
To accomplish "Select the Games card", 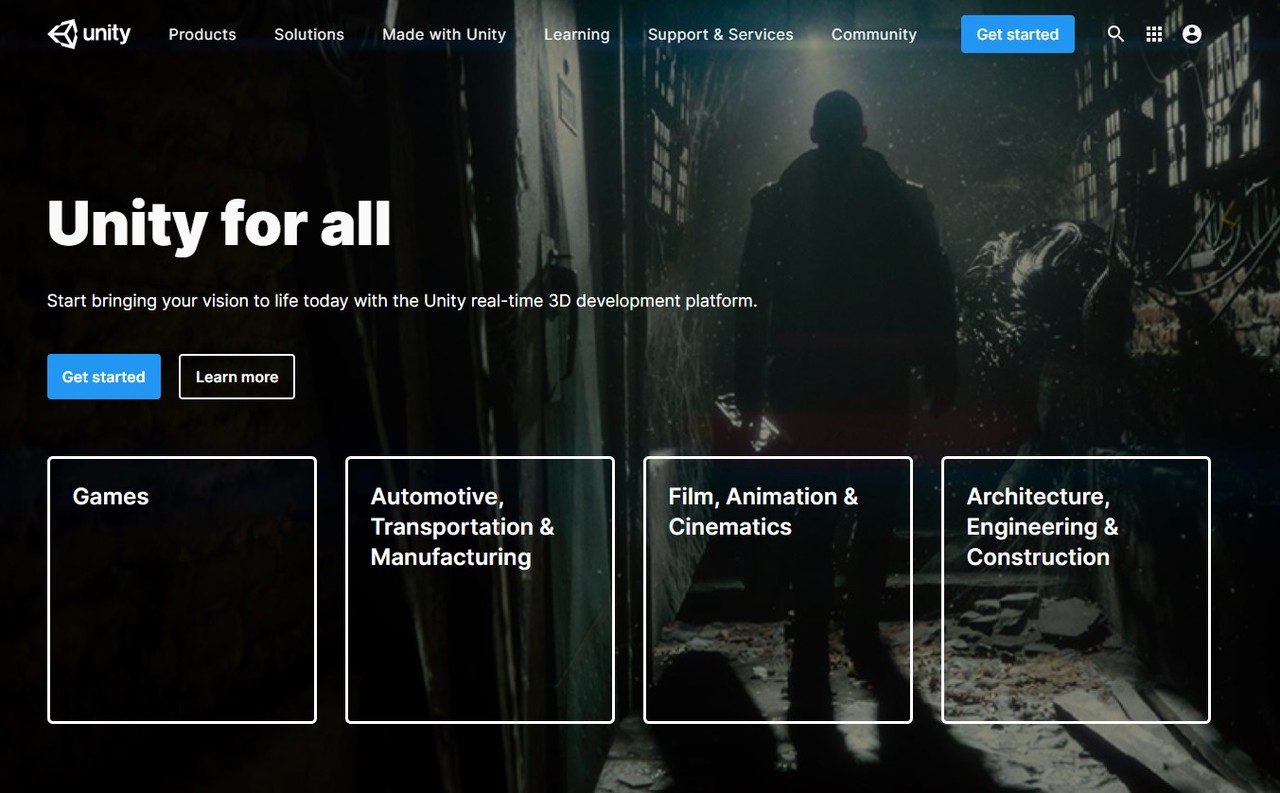I will tap(182, 590).
